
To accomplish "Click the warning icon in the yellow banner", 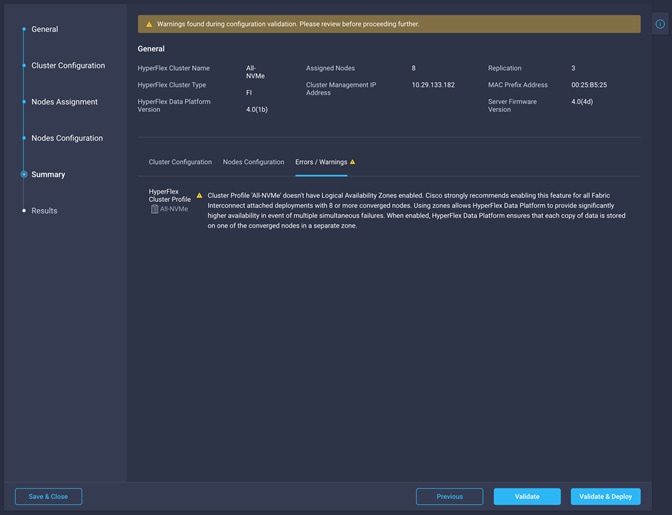I will point(149,24).
